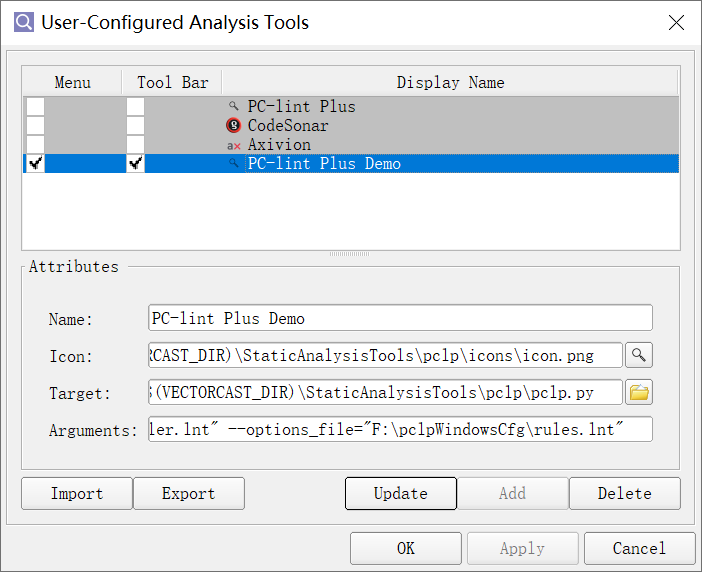The image size is (702, 572).
Task: Toggle Menu checkbox for Axivion
Action: (36, 145)
